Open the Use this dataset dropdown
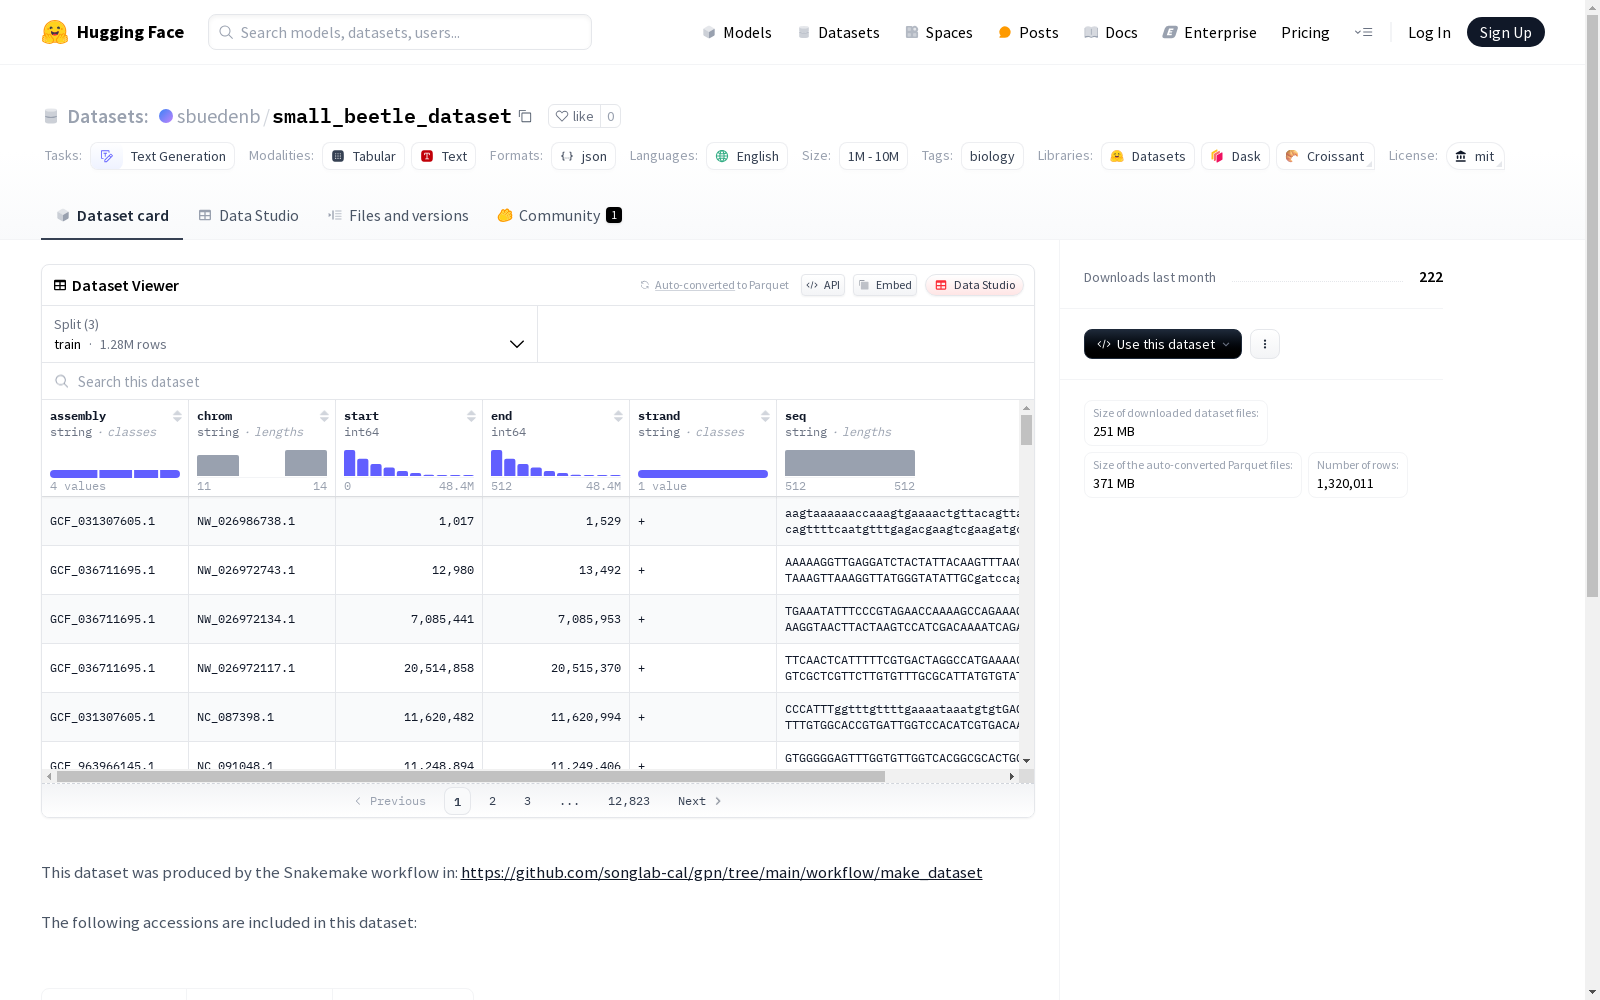 [1163, 344]
